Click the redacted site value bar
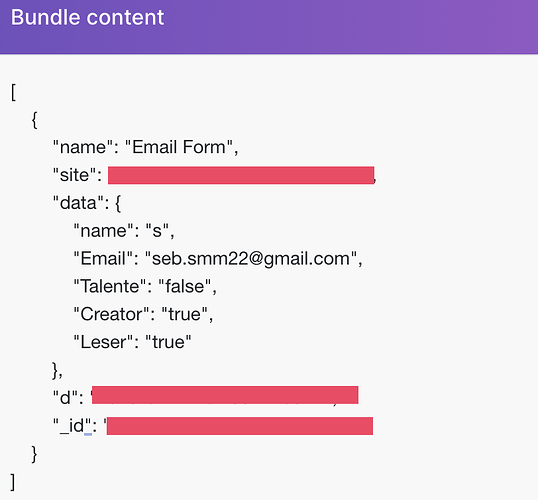 click(241, 175)
